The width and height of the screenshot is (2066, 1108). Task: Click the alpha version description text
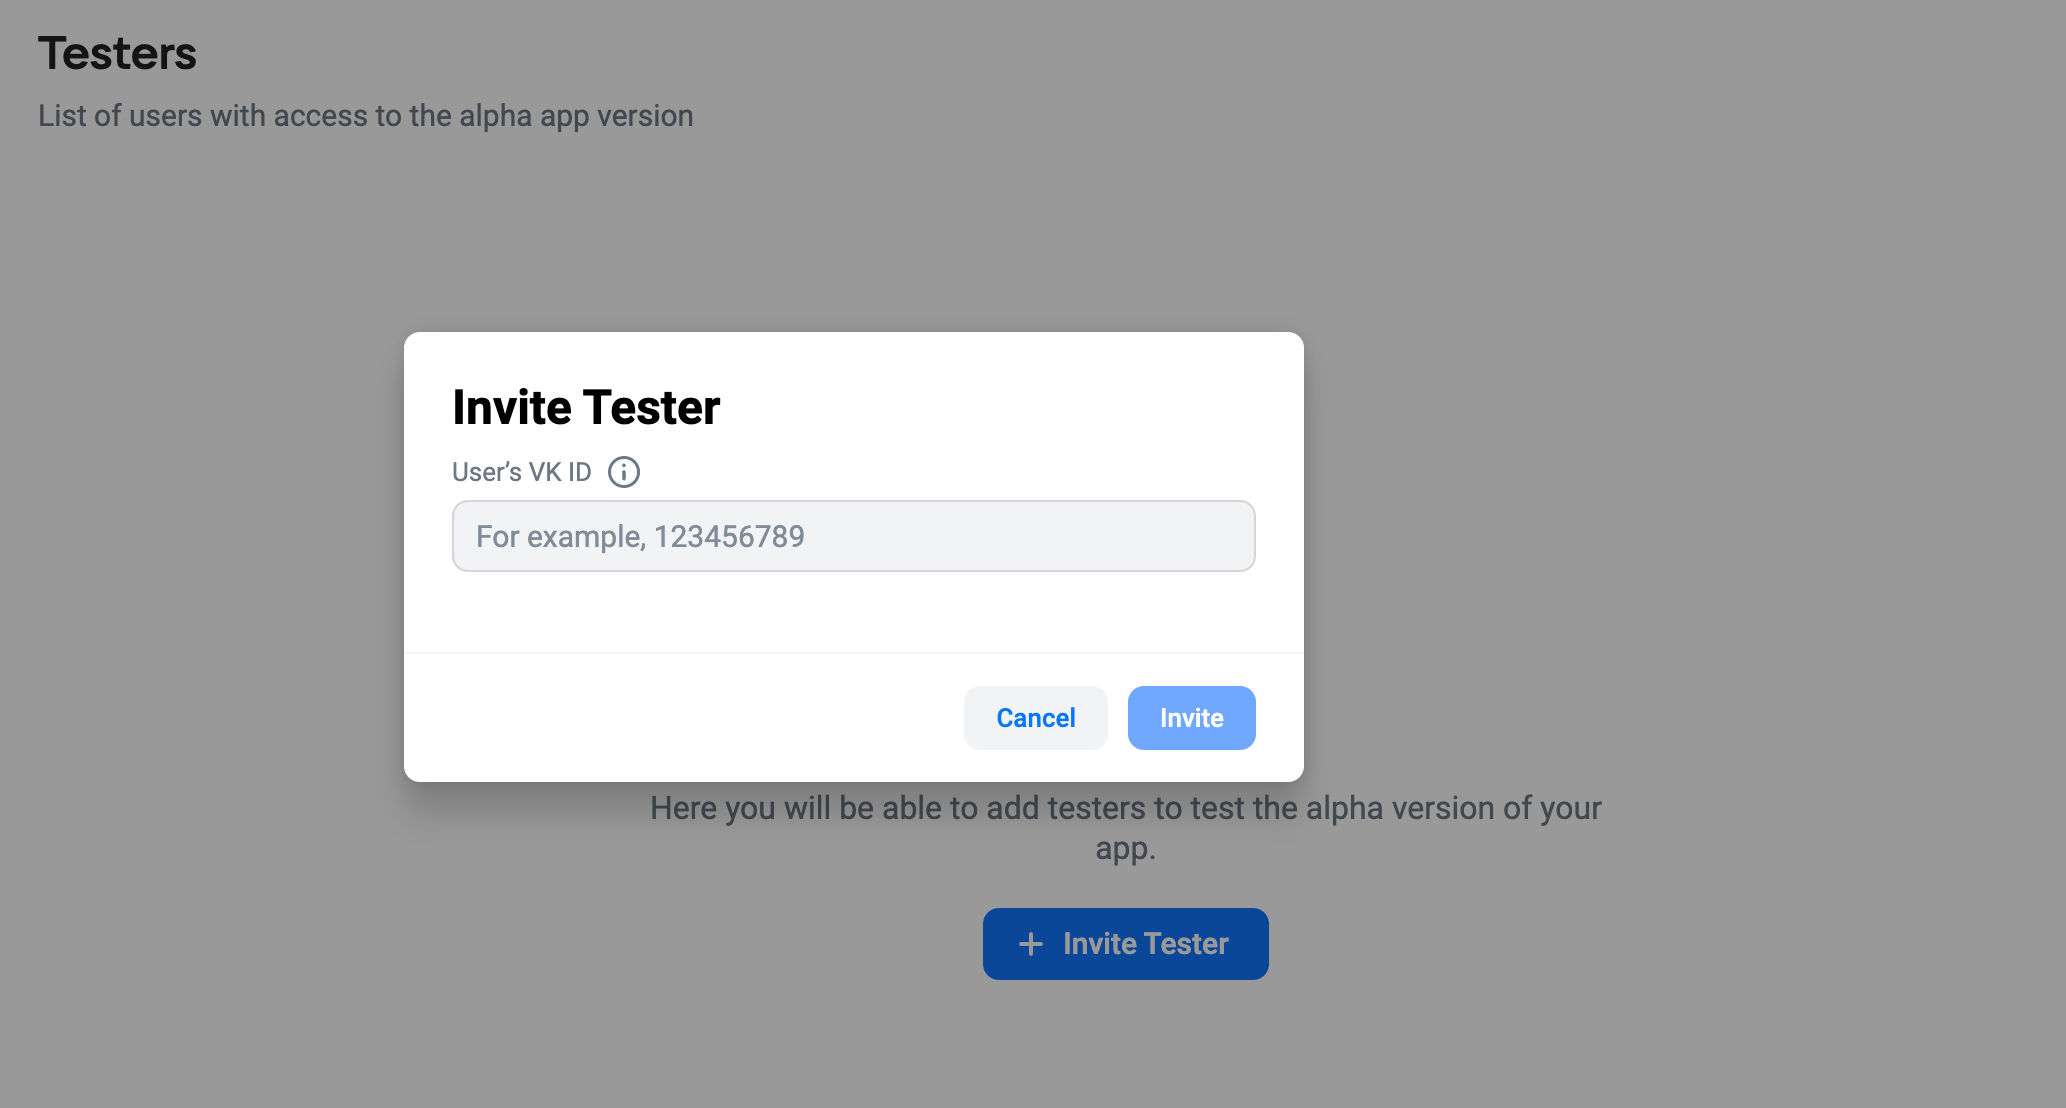1126,828
